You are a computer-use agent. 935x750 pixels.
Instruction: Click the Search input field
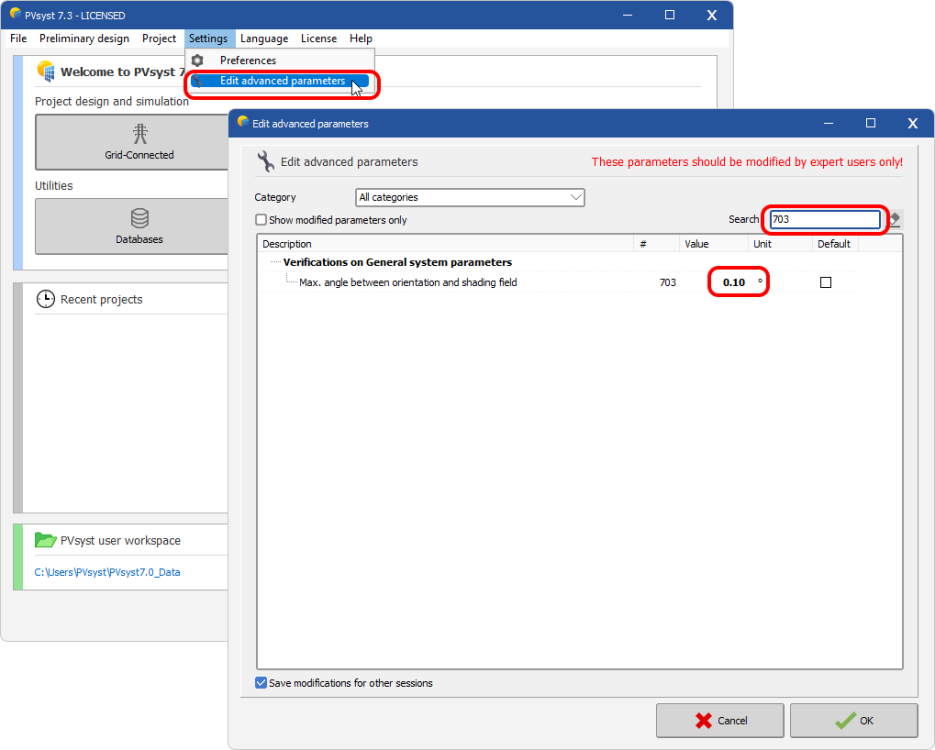click(824, 219)
